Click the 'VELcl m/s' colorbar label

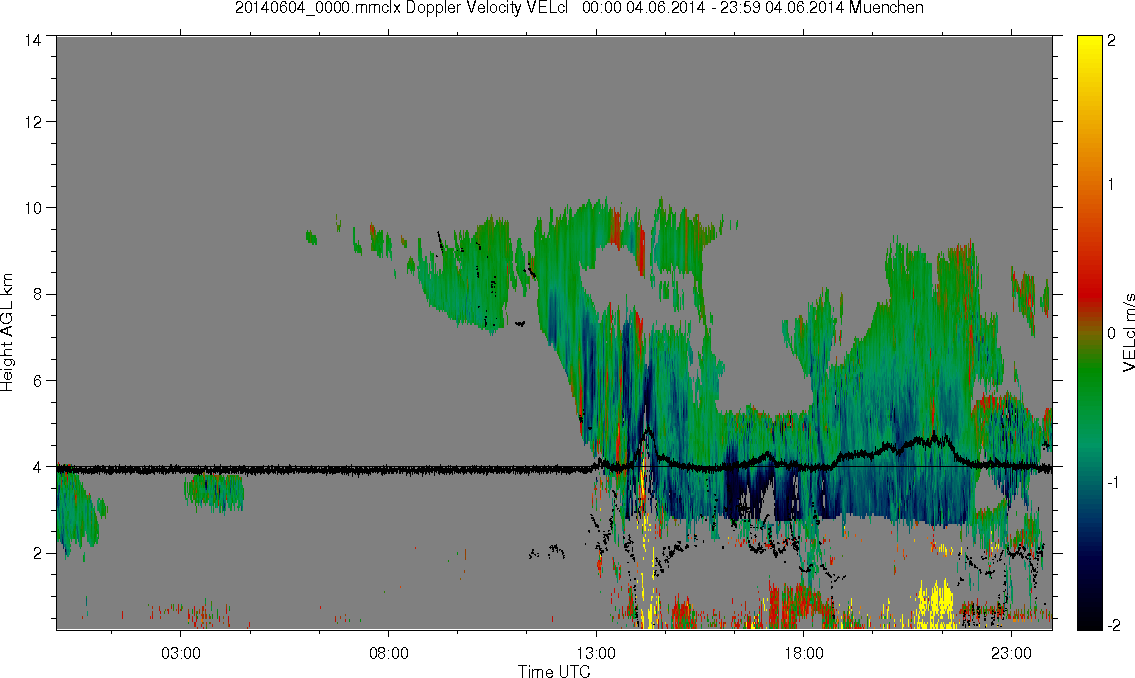[x=1128, y=333]
